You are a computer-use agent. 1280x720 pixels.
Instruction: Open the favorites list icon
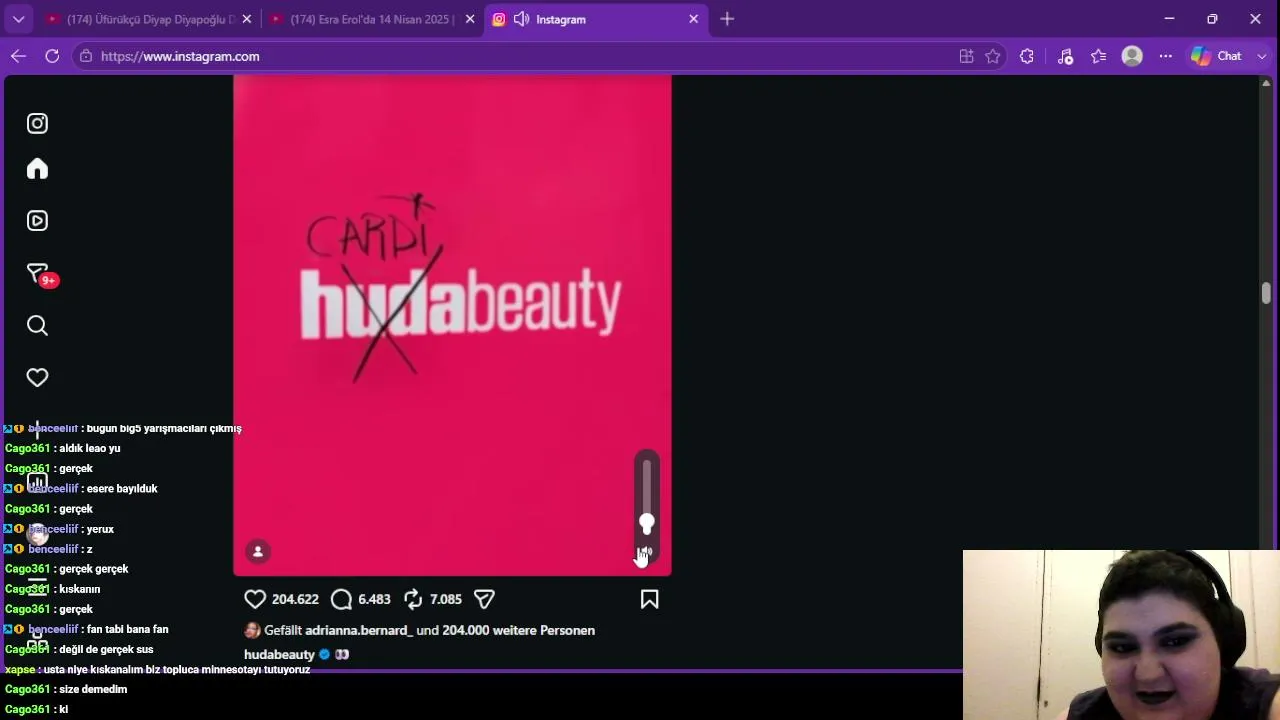coord(1099,56)
